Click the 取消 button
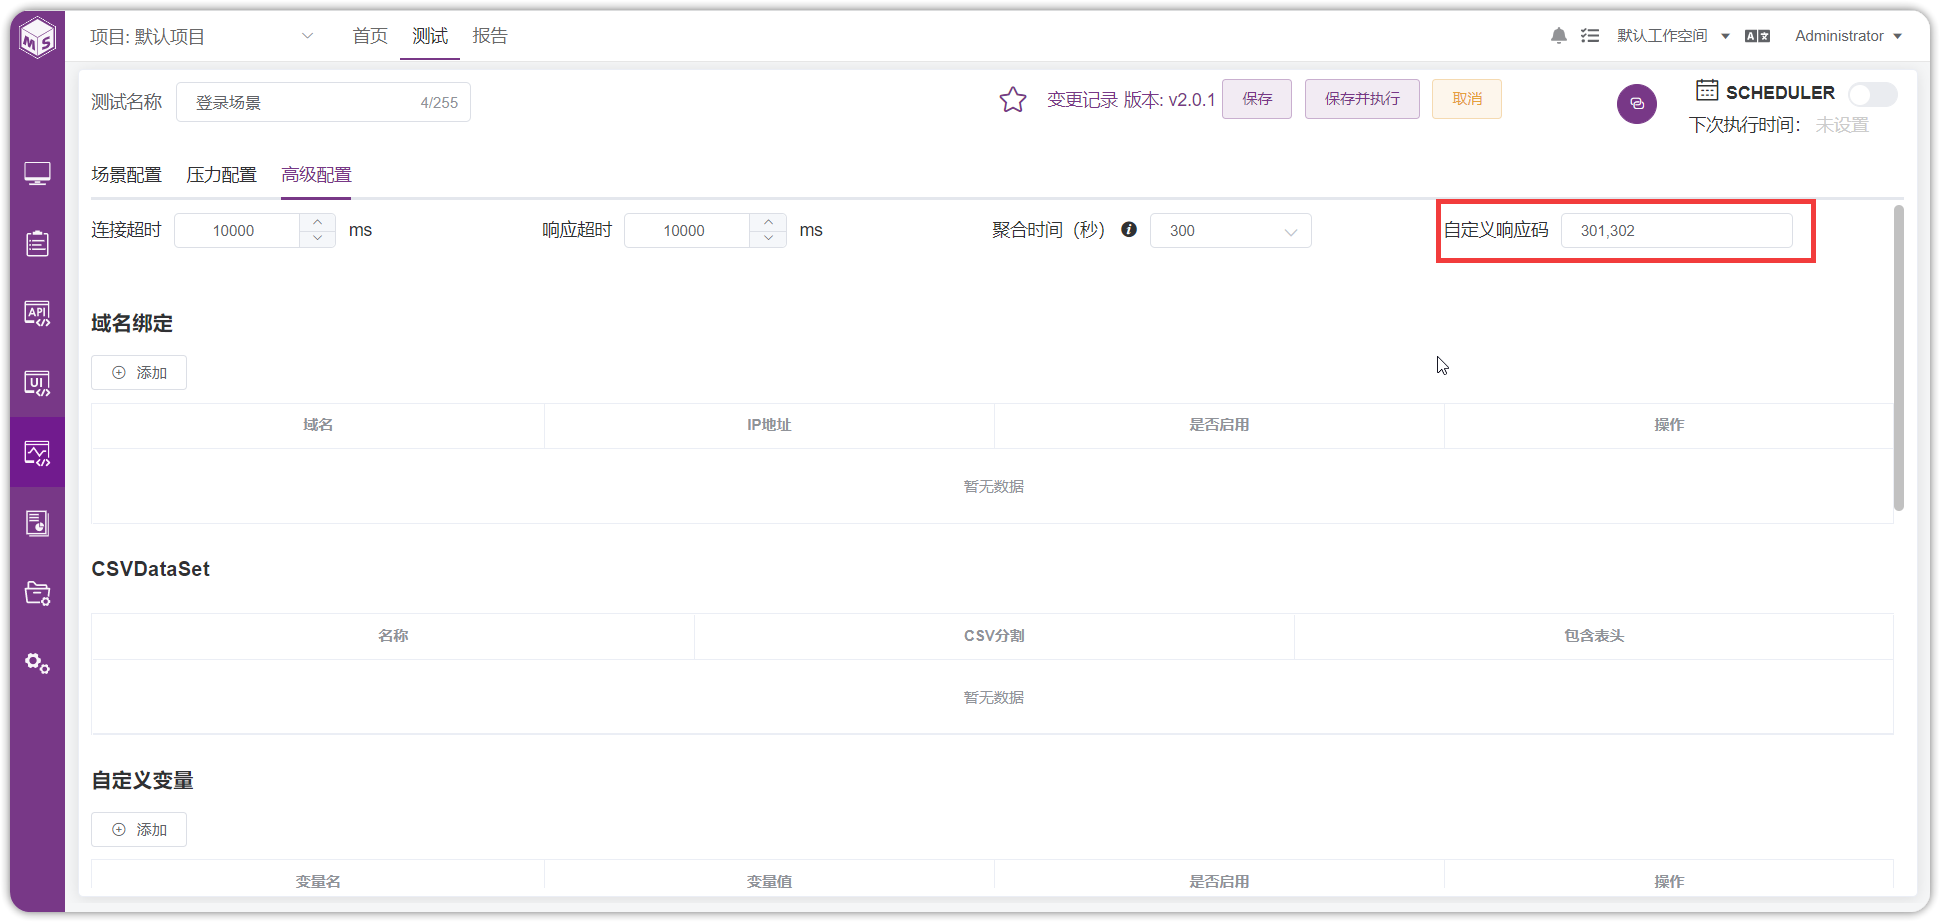 (1467, 99)
